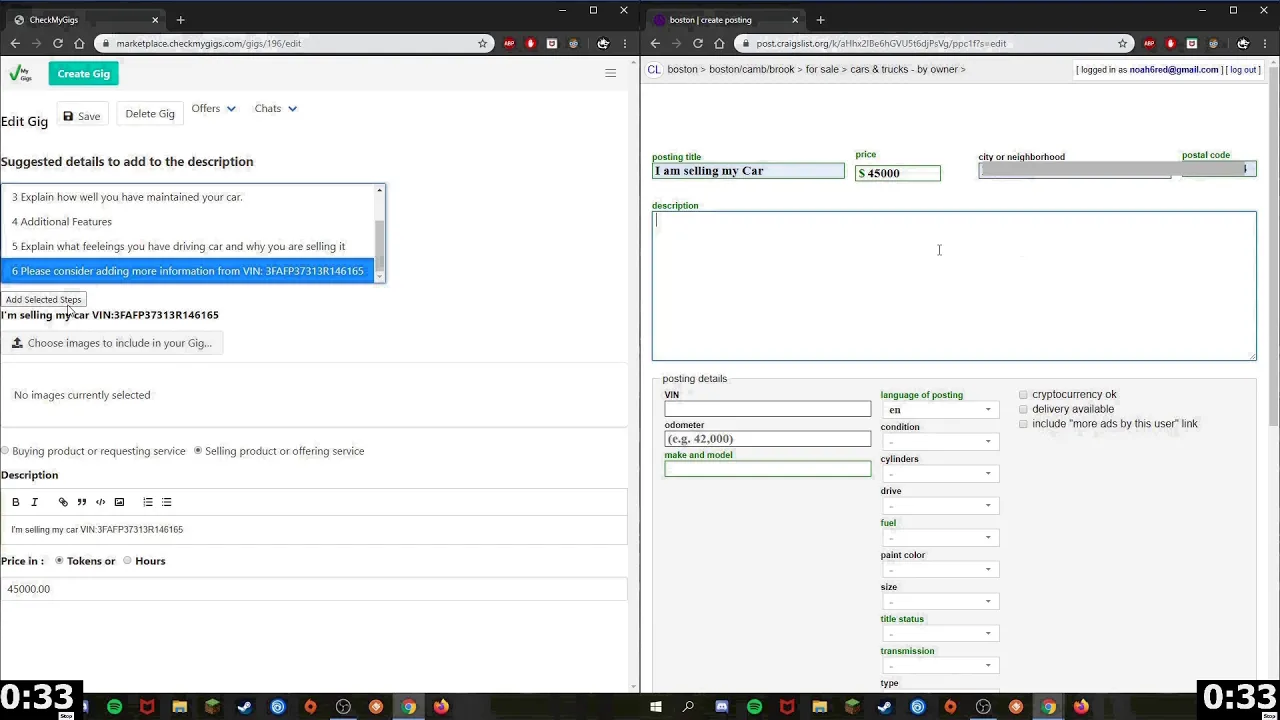Toggle bold formatting in Description editor
This screenshot has width=1280, height=720.
[15, 502]
